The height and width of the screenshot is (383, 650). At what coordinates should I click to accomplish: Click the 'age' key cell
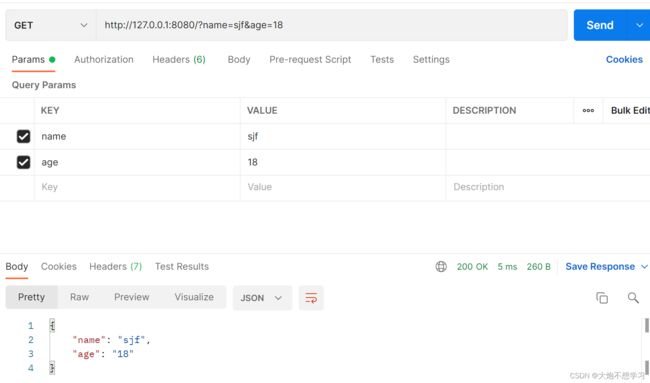pyautogui.click(x=137, y=162)
